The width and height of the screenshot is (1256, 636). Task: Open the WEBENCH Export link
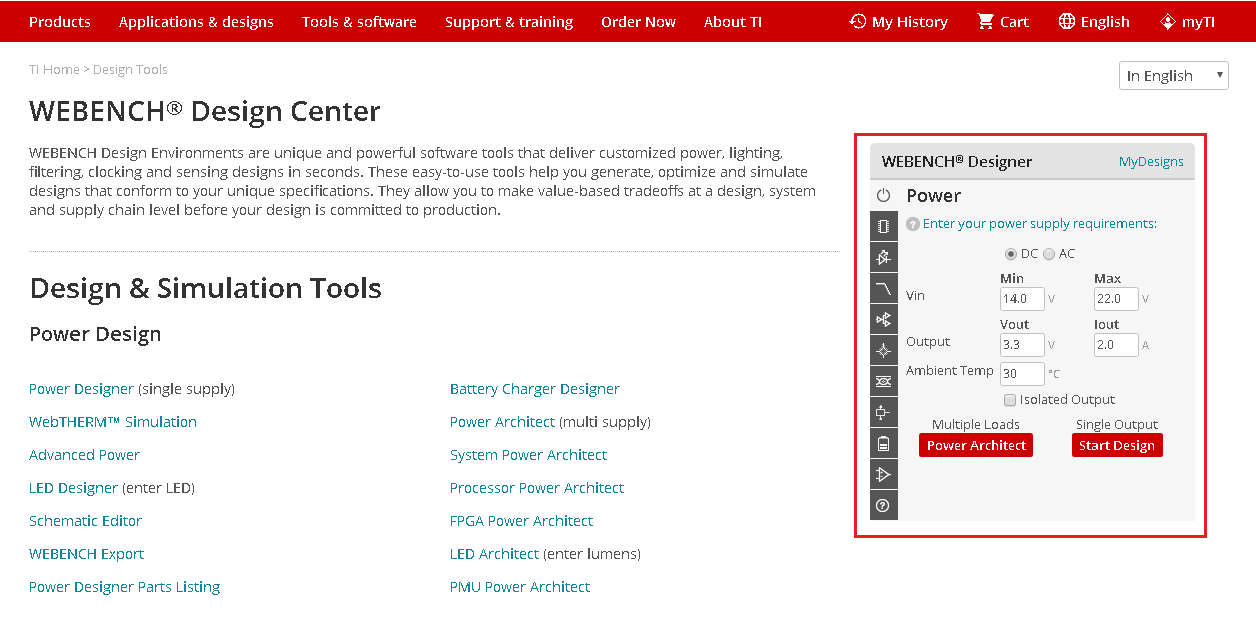86,554
